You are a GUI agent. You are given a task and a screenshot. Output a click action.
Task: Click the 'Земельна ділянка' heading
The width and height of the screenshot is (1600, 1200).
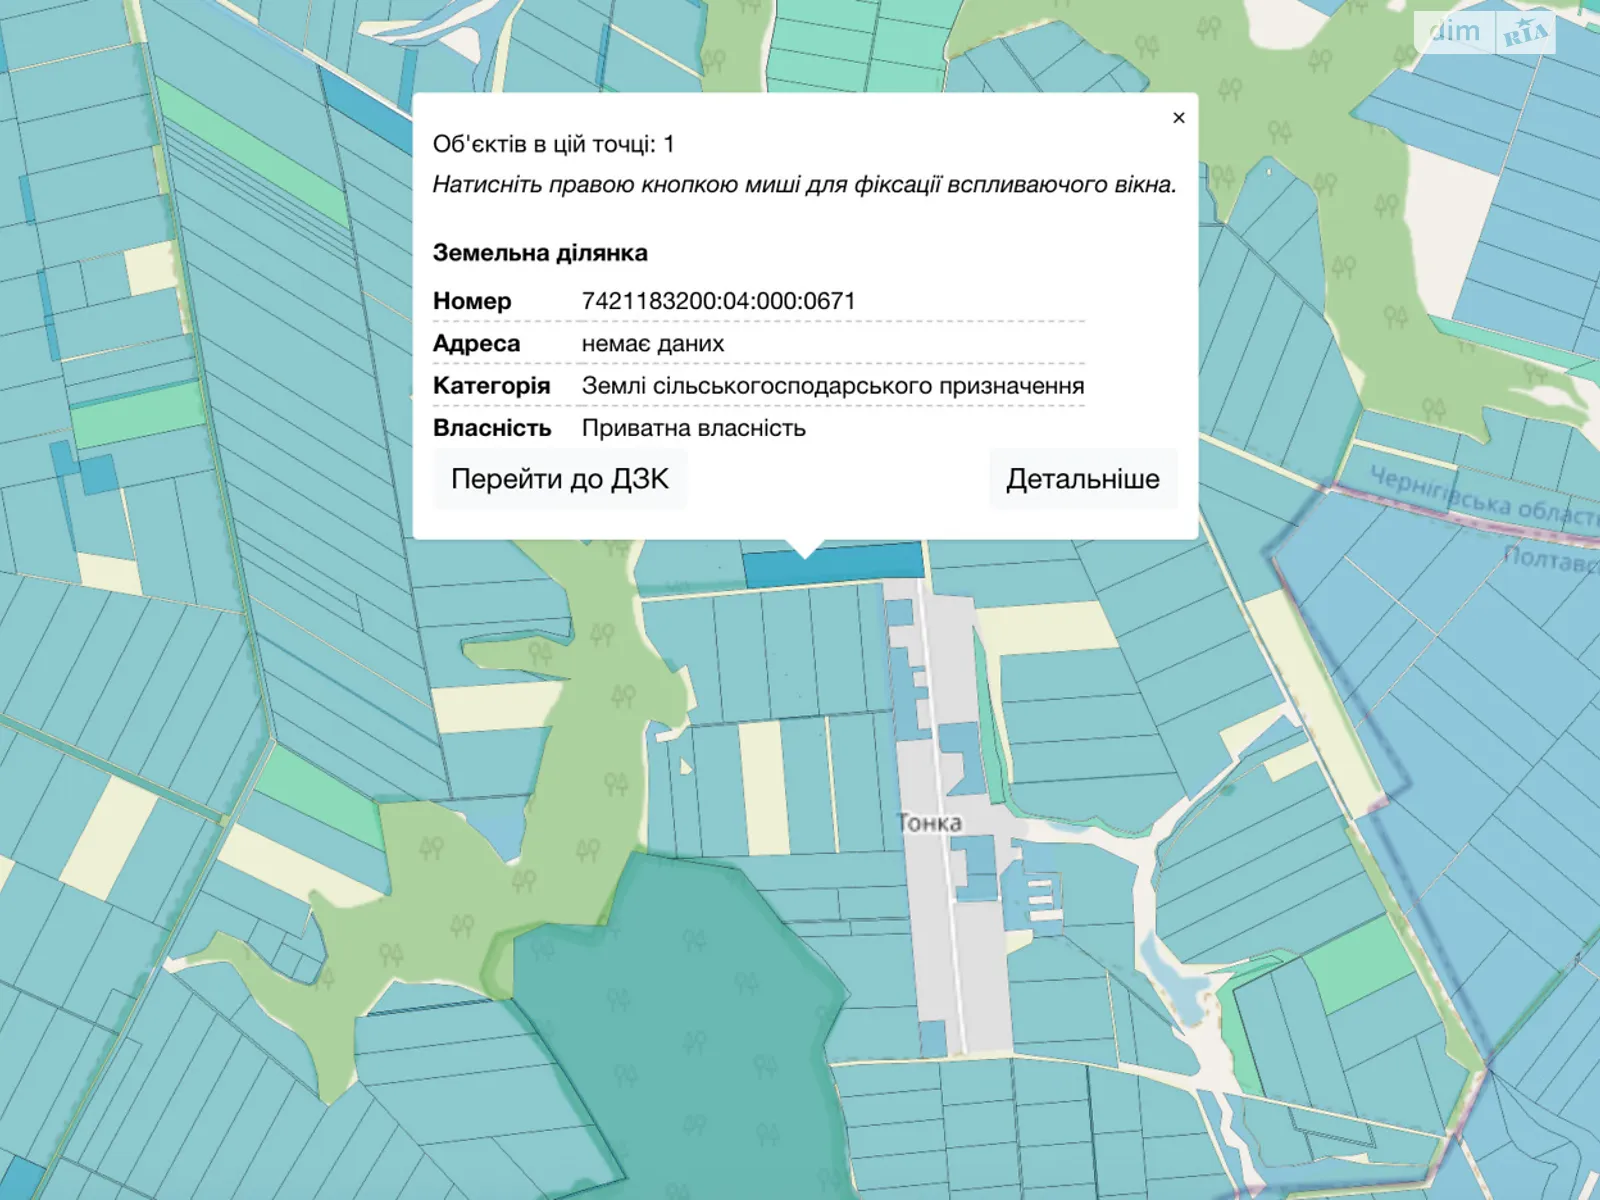click(540, 253)
